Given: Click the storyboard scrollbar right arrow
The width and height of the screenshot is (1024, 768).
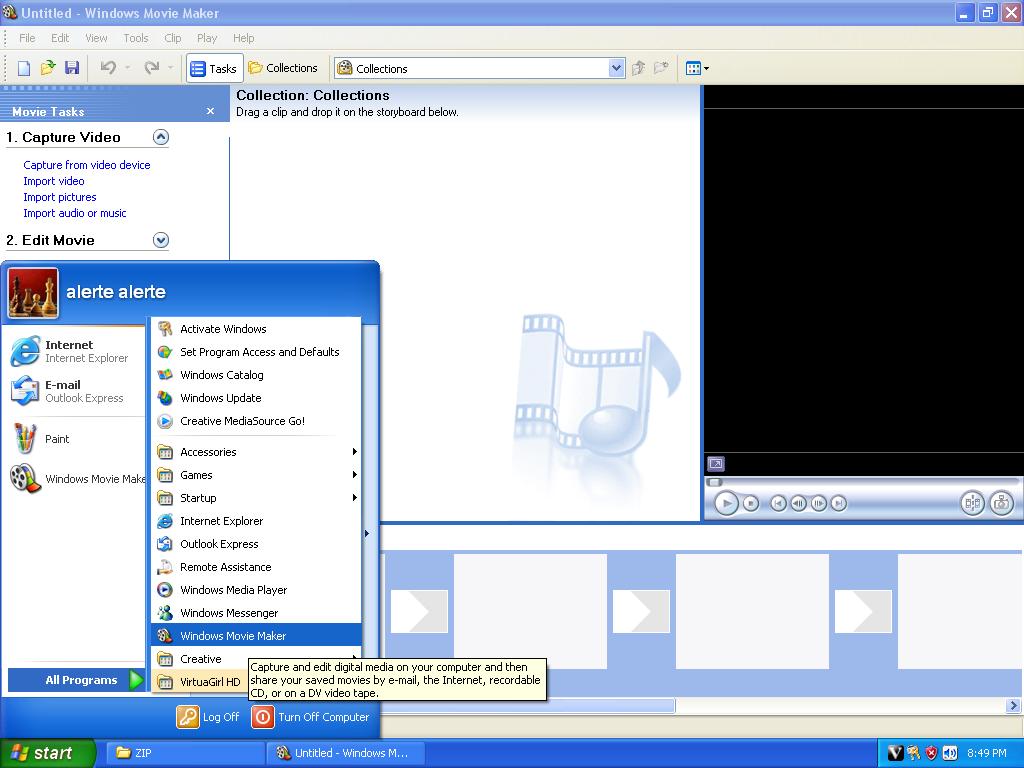Looking at the screenshot, I should 1013,705.
